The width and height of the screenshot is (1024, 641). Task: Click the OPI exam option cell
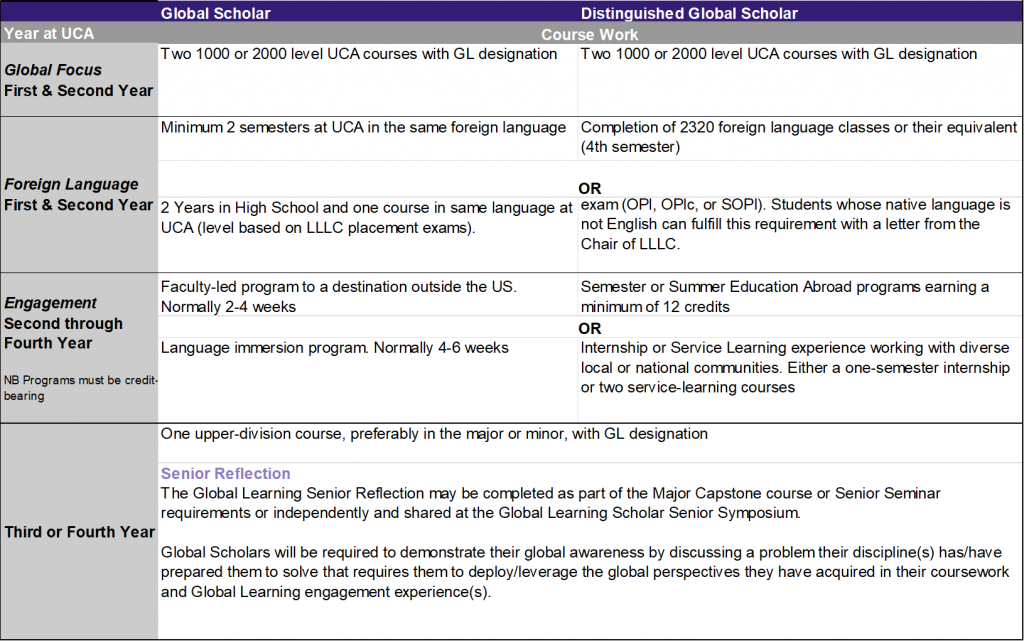click(797, 224)
